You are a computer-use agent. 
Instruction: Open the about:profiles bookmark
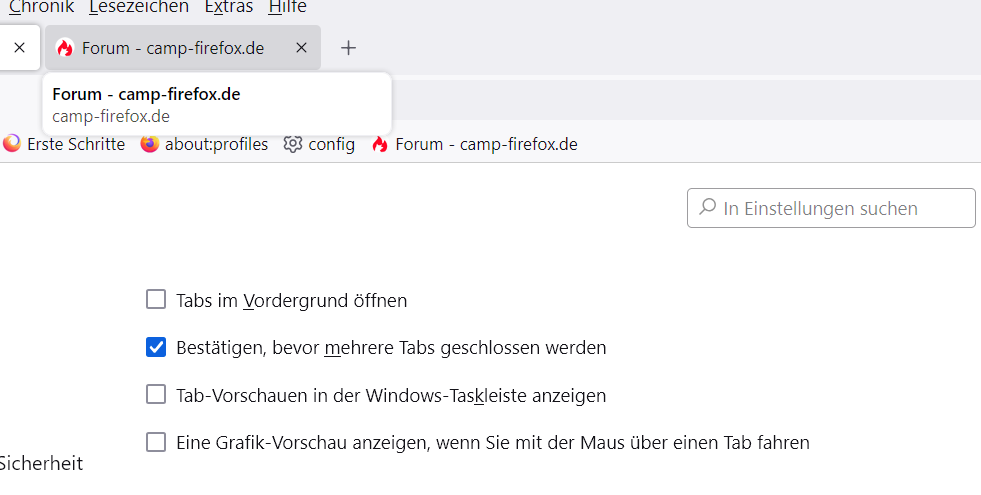click(x=205, y=144)
